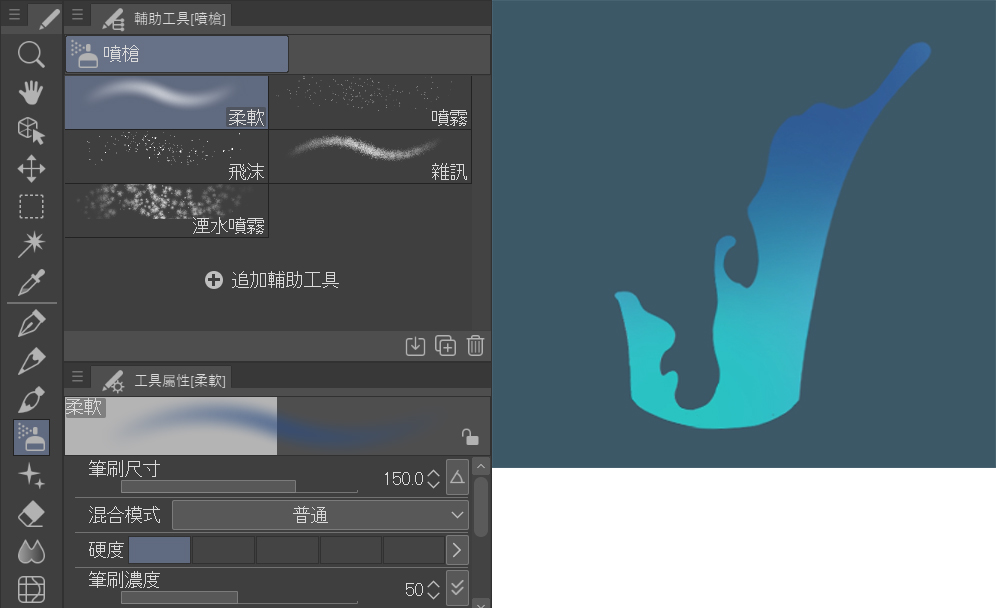Select the Auto Select magic wand tool

31,244
